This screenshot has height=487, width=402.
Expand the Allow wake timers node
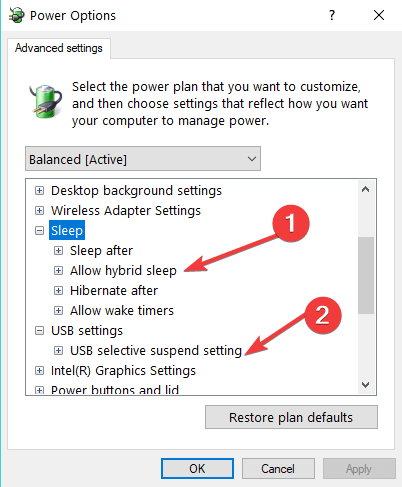(58, 311)
